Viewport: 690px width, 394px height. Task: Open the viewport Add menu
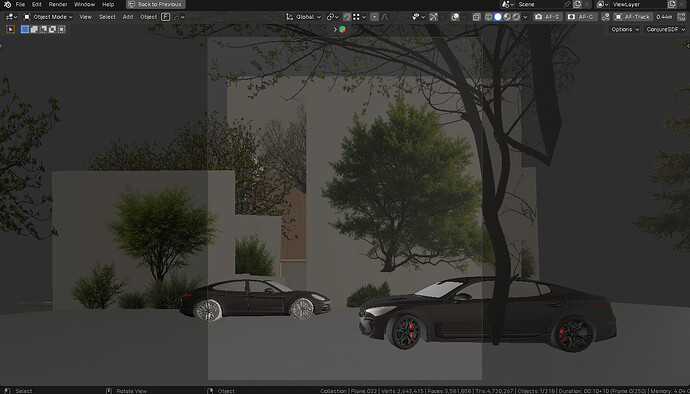pyautogui.click(x=128, y=17)
